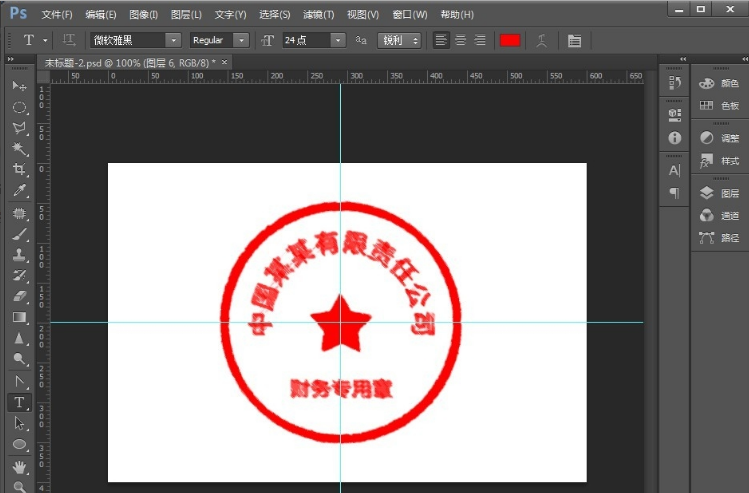Open the 帮助(H) menu

click(x=457, y=14)
